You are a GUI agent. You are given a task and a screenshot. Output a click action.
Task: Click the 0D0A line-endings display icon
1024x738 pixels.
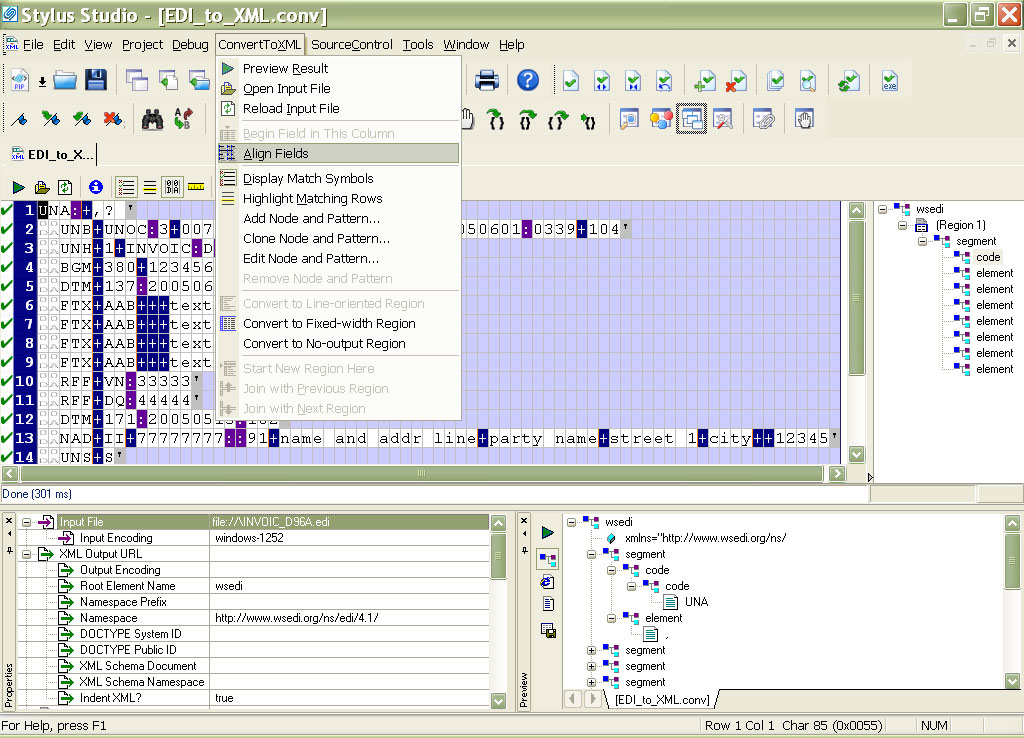pyautogui.click(x=172, y=186)
